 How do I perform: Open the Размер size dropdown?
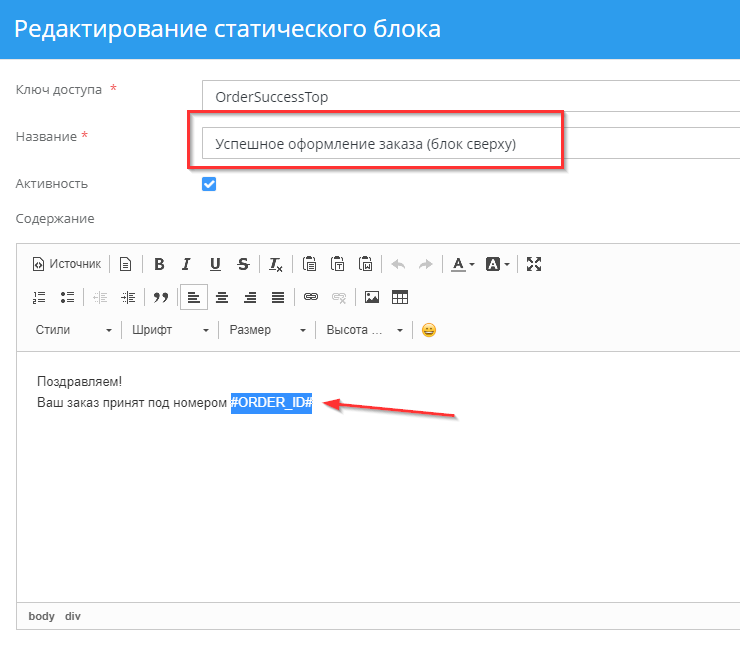[267, 330]
